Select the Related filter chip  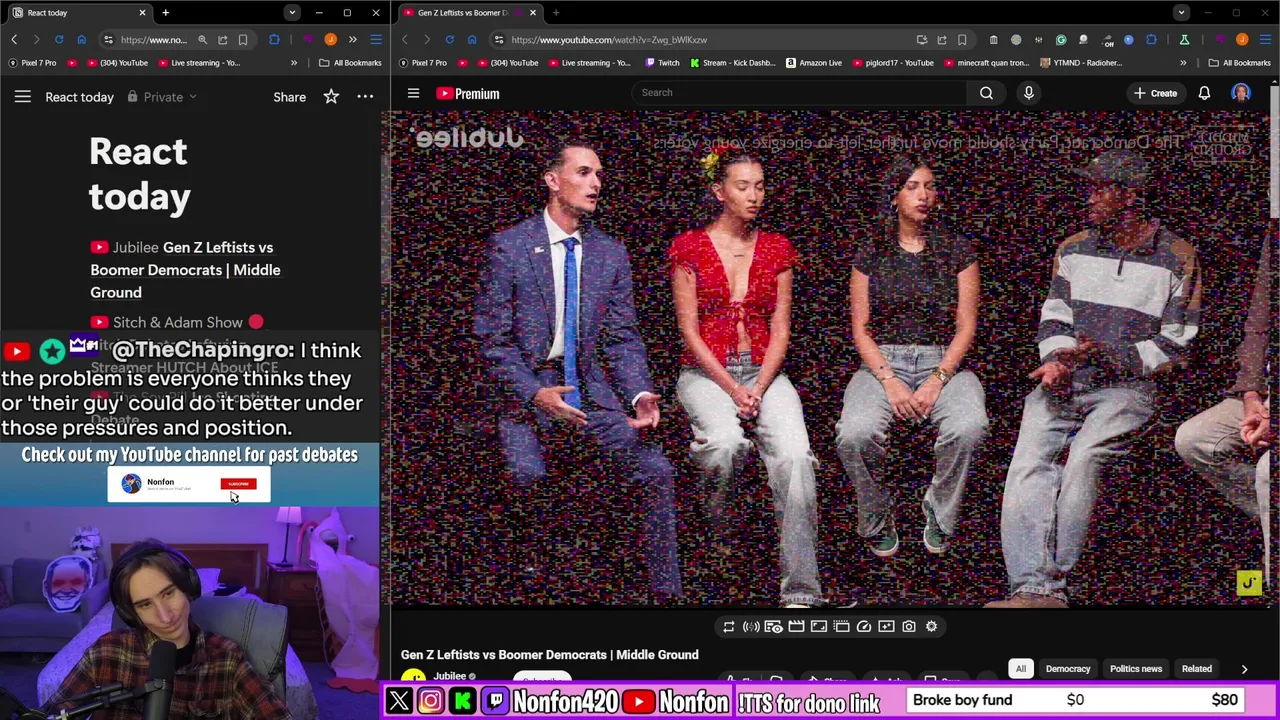click(x=1196, y=669)
